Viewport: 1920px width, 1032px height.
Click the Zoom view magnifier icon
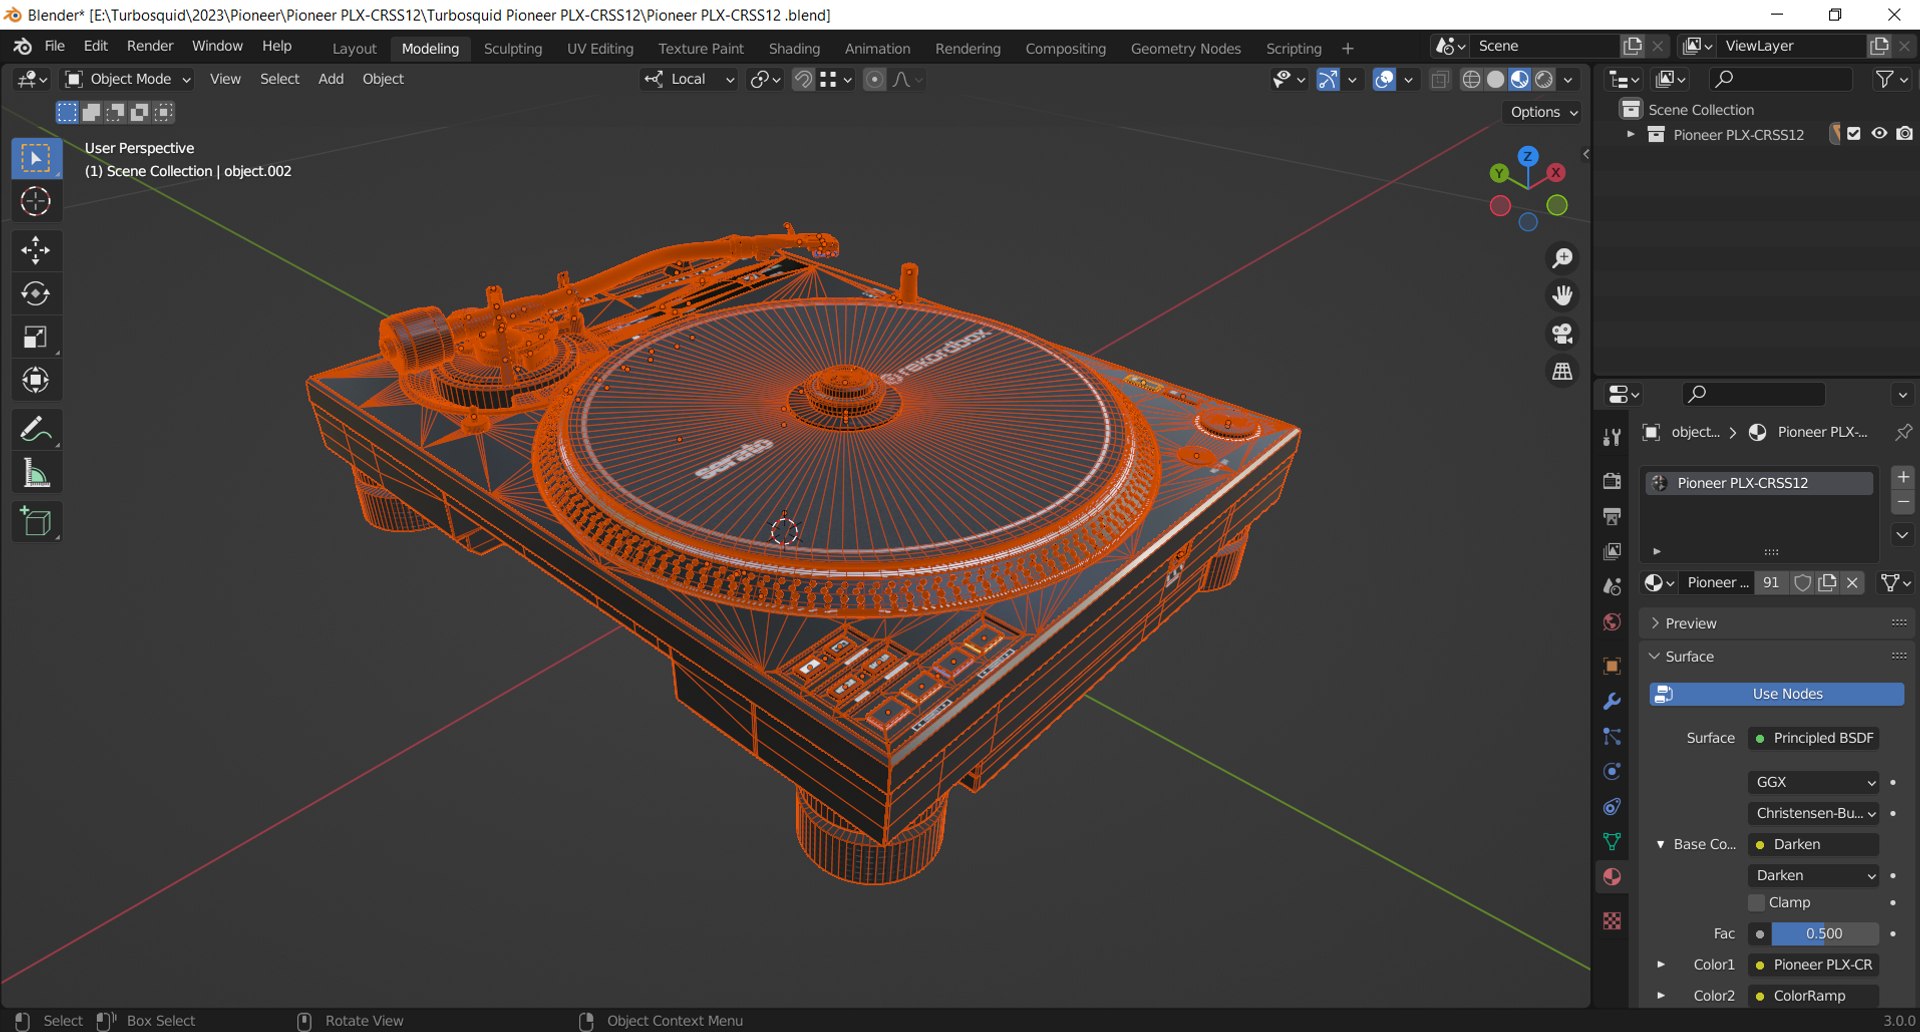[1562, 258]
